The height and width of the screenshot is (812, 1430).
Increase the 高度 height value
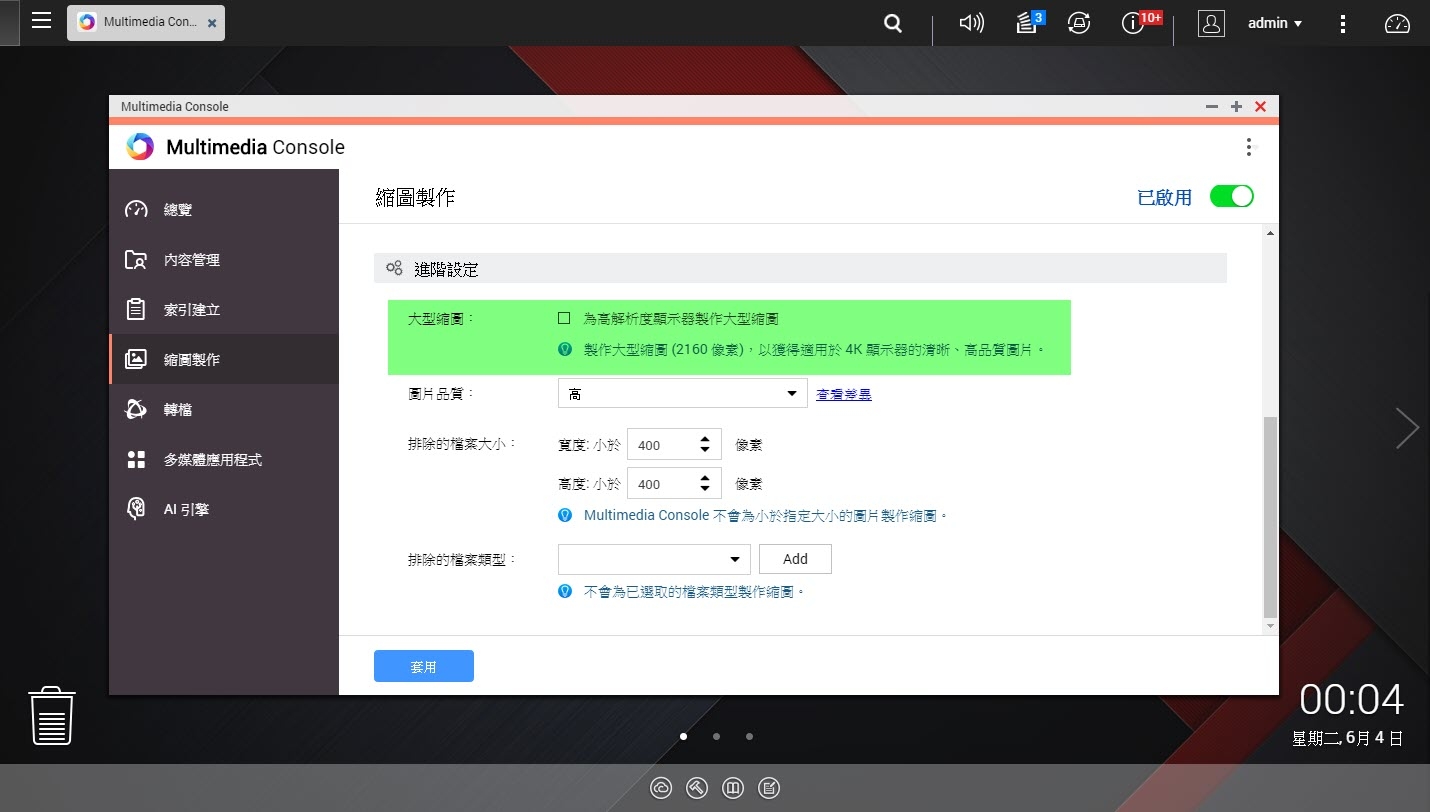(x=706, y=477)
